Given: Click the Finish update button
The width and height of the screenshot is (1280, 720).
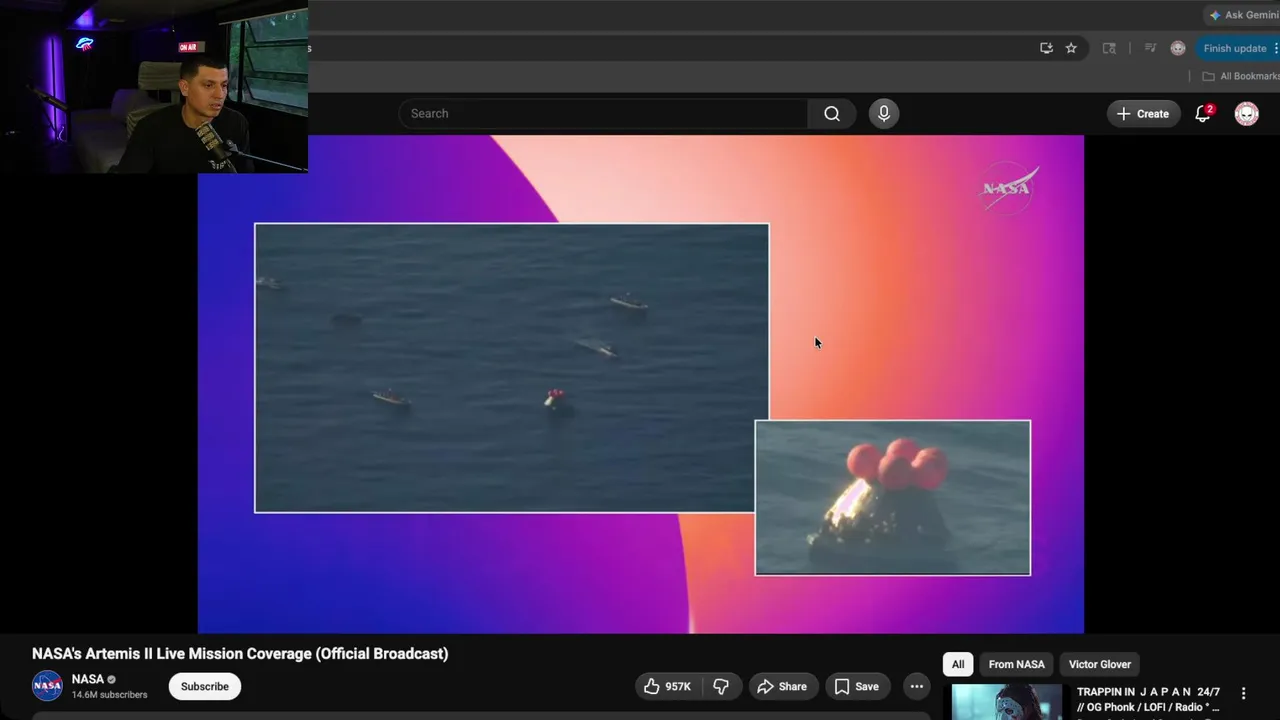Looking at the screenshot, I should [1237, 48].
